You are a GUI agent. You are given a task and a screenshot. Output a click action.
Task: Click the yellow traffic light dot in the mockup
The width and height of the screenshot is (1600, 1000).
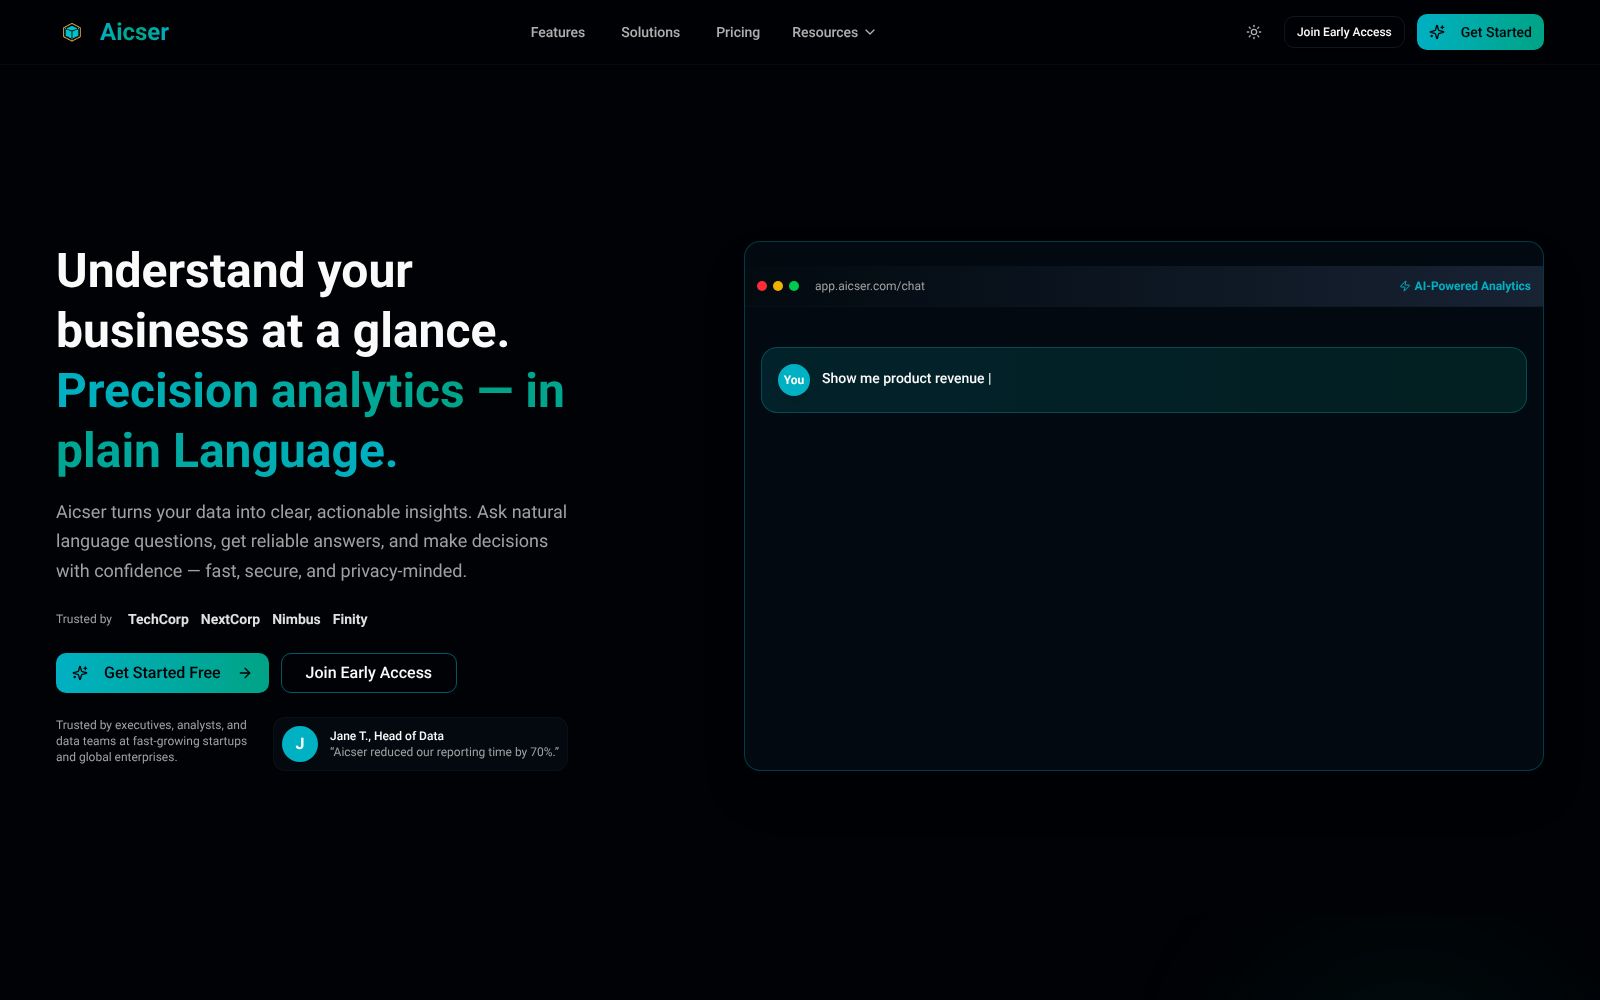(x=777, y=285)
